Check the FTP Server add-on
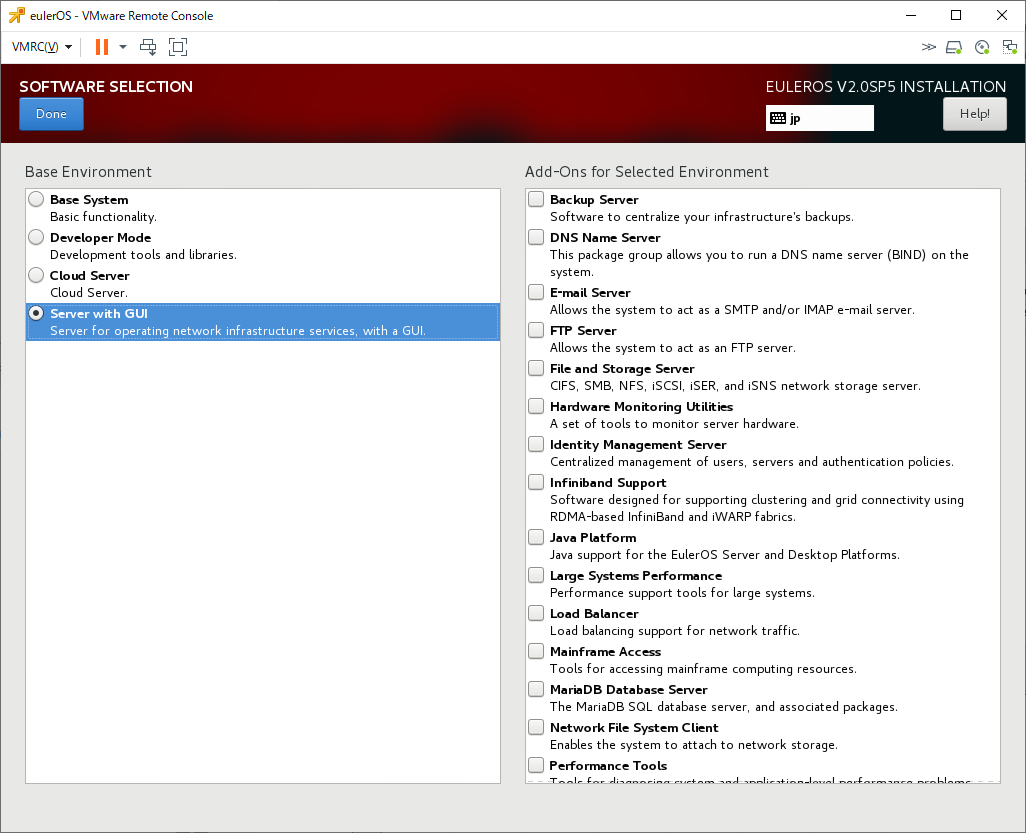Image resolution: width=1026 pixels, height=833 pixels. point(537,330)
